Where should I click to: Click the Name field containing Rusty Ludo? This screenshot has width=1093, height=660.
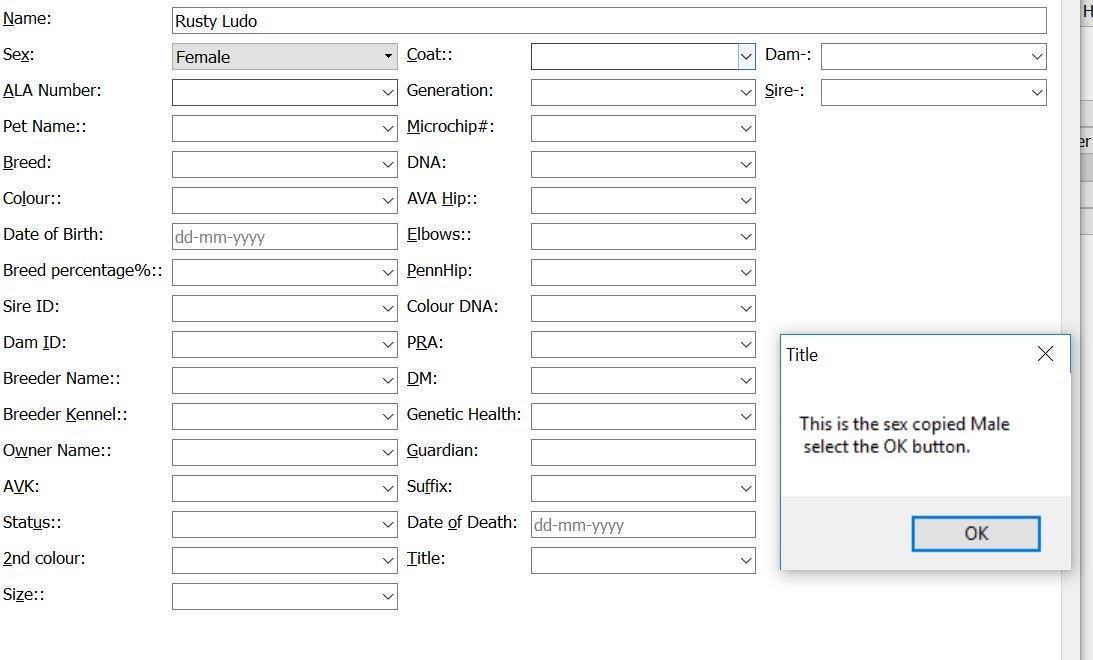[608, 21]
